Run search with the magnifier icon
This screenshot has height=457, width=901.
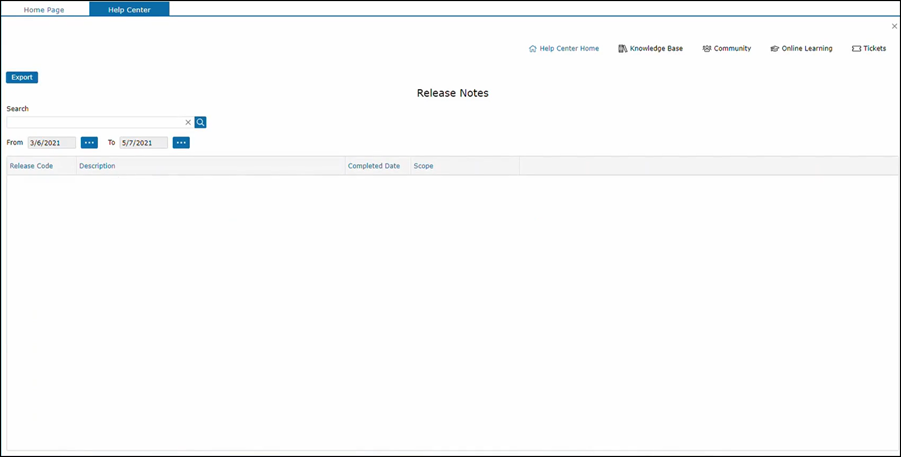pyautogui.click(x=201, y=122)
